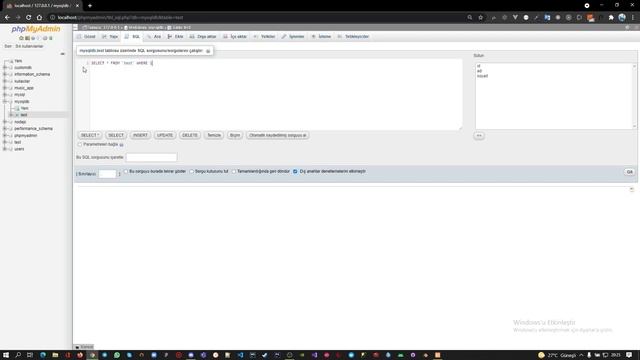Select the 'soyad' column in Sütun list
The image size is (640, 360).
click(x=482, y=76)
